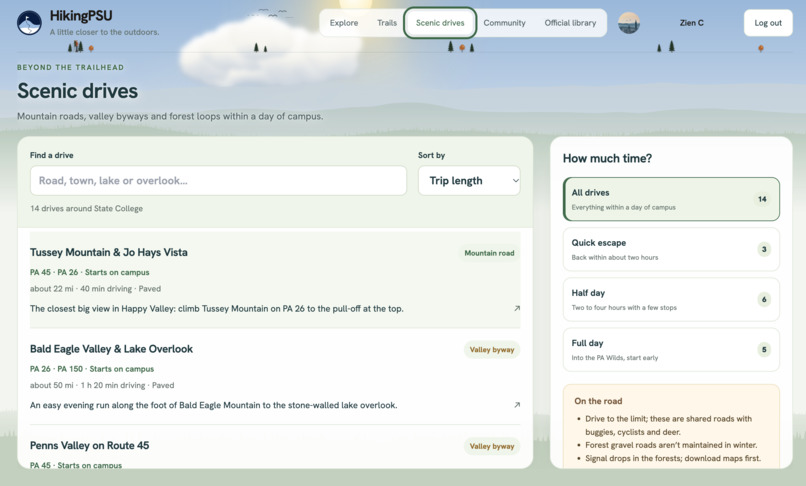Open Penns Valley on Route 45 title

(x=89, y=446)
